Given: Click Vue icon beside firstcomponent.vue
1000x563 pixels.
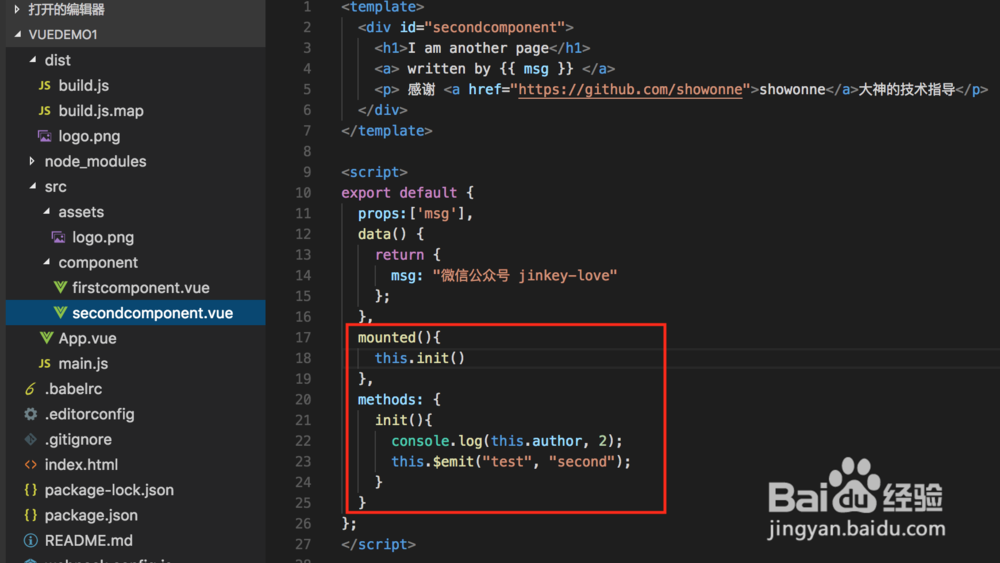Looking at the screenshot, I should (60, 288).
